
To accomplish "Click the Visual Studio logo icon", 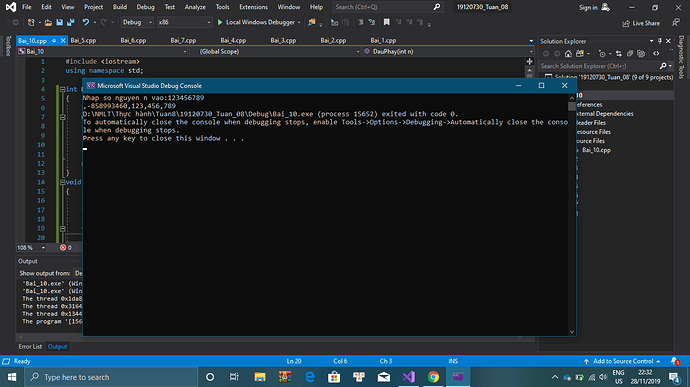I will click(x=11, y=7).
